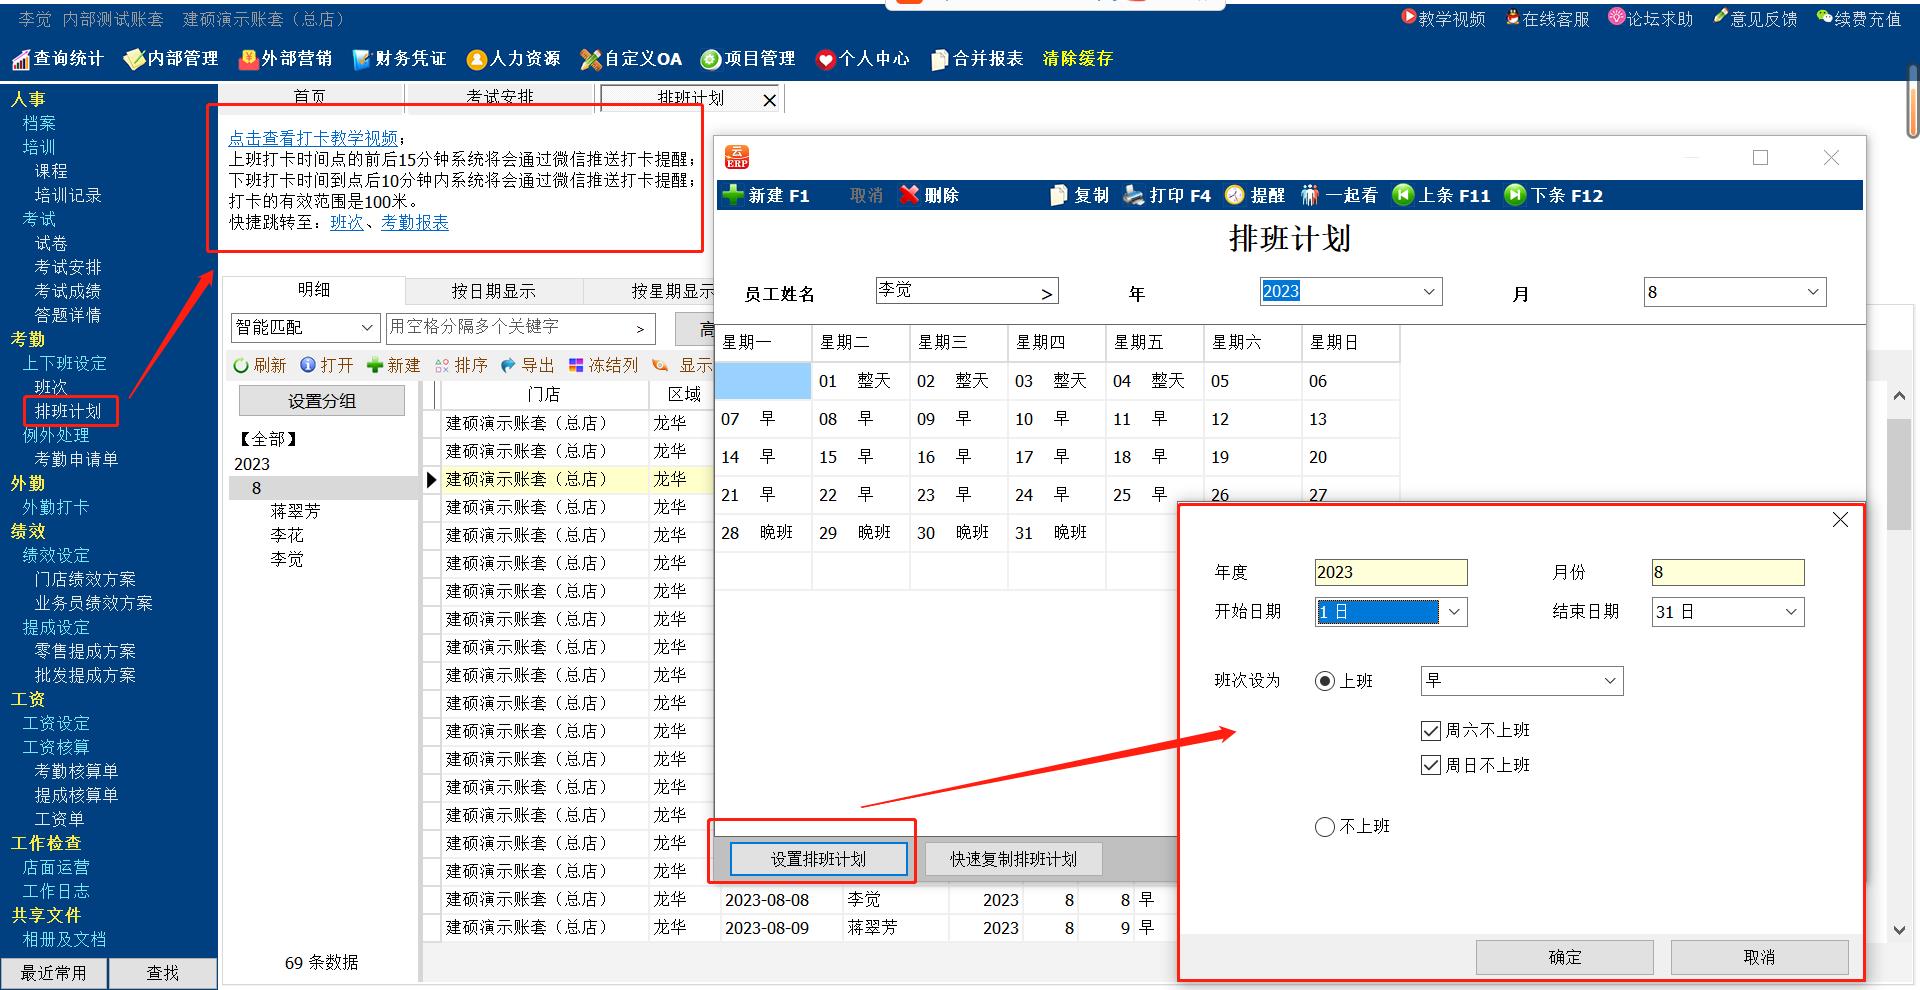
Task: Click the 提醒 reminder button
Action: (x=1255, y=195)
